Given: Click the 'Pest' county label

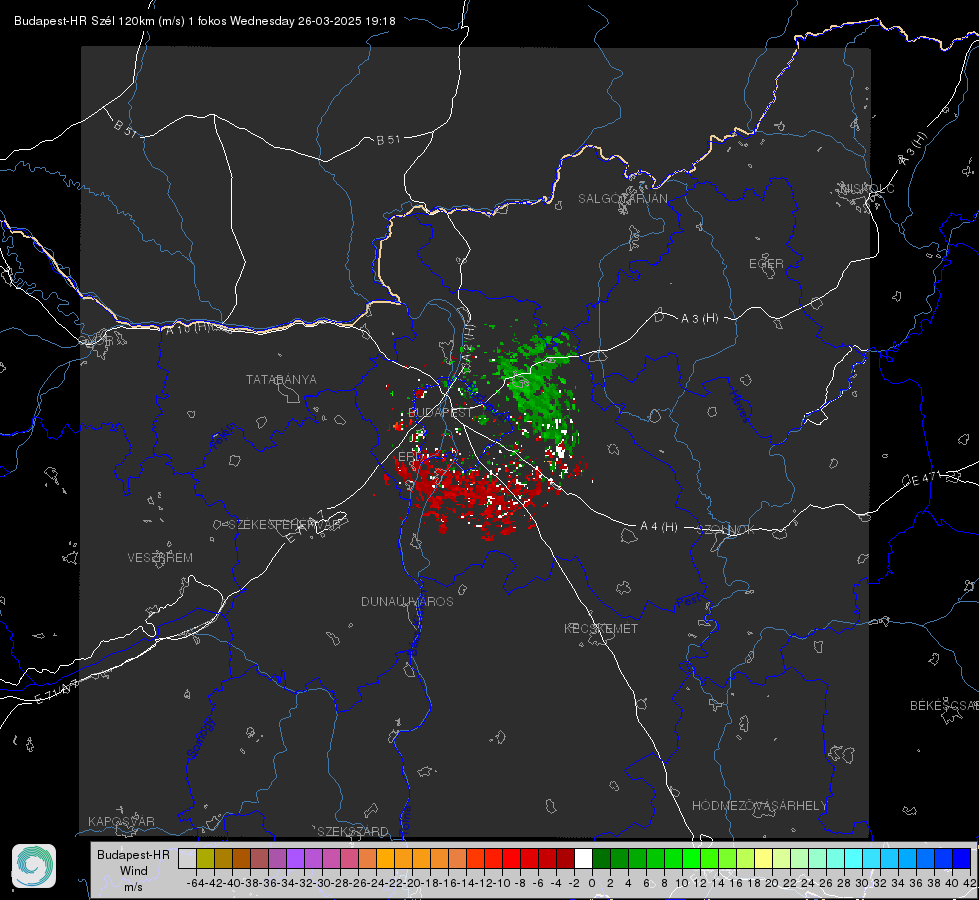Looking at the screenshot, I should 688,601.
